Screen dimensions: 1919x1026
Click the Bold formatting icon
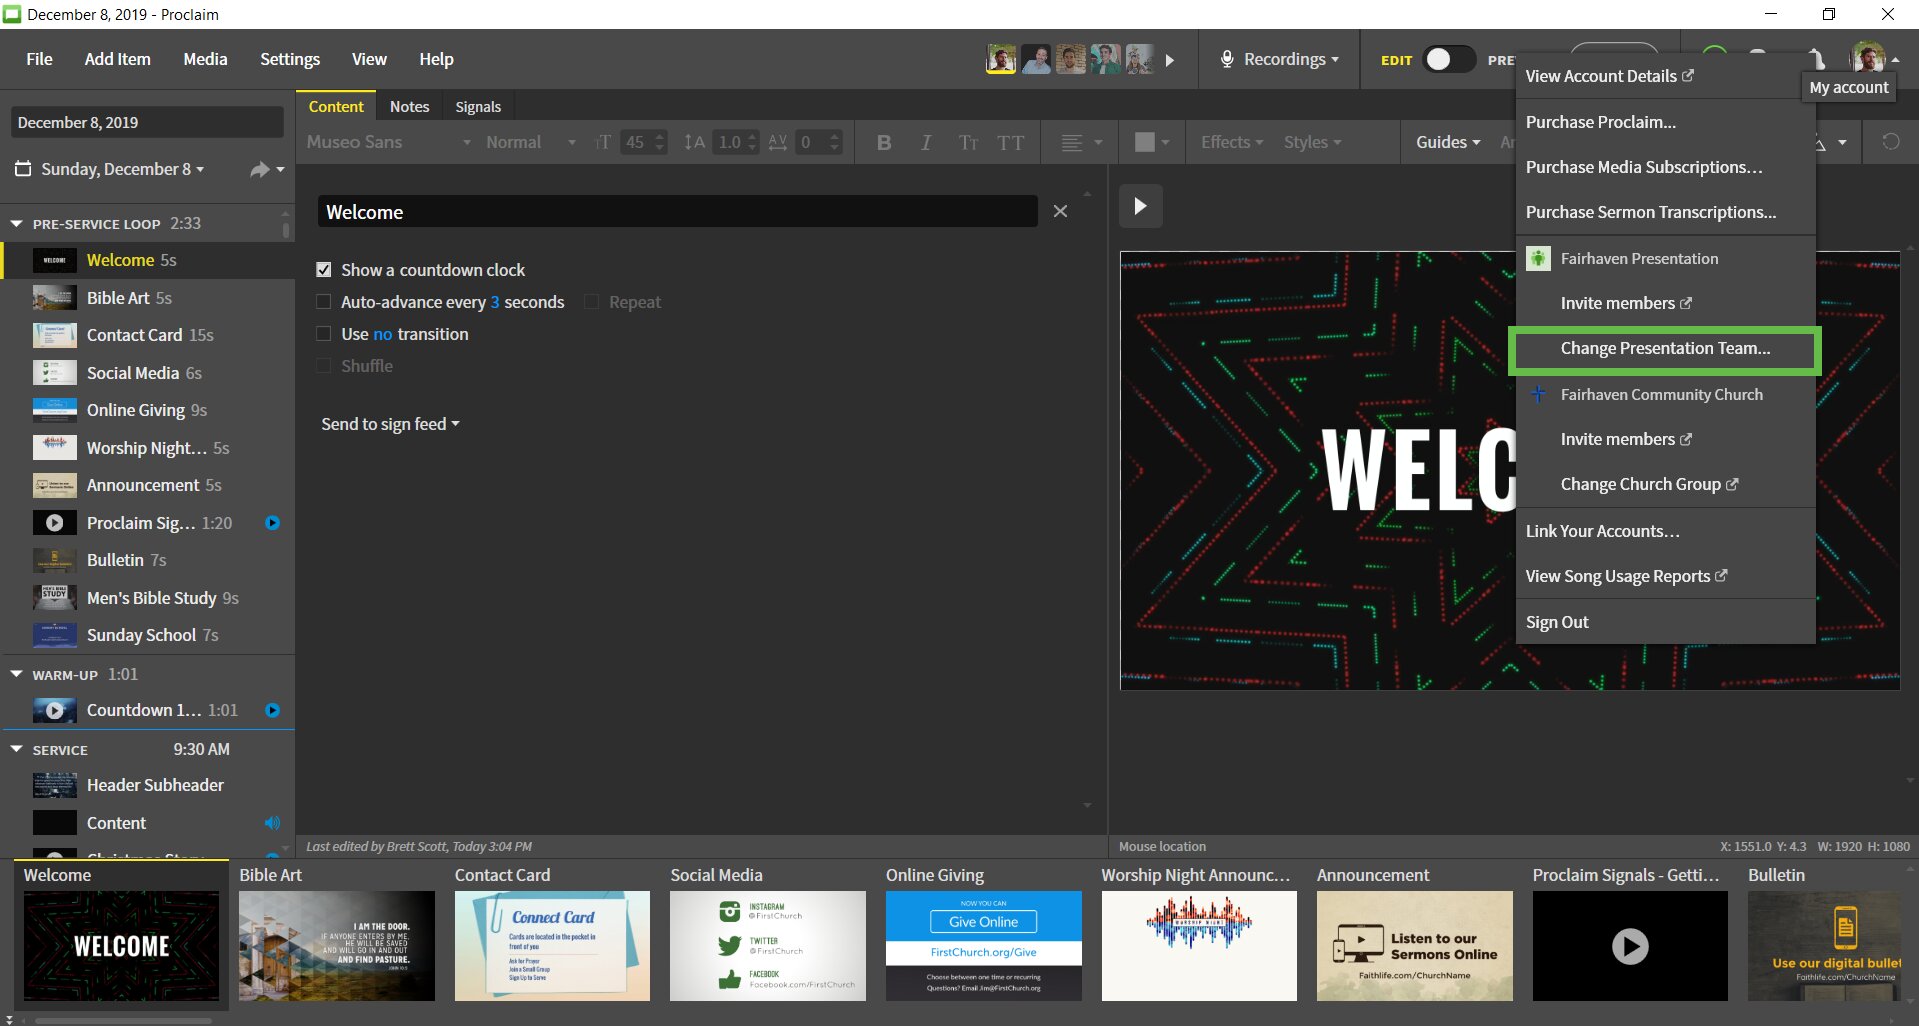coord(884,143)
